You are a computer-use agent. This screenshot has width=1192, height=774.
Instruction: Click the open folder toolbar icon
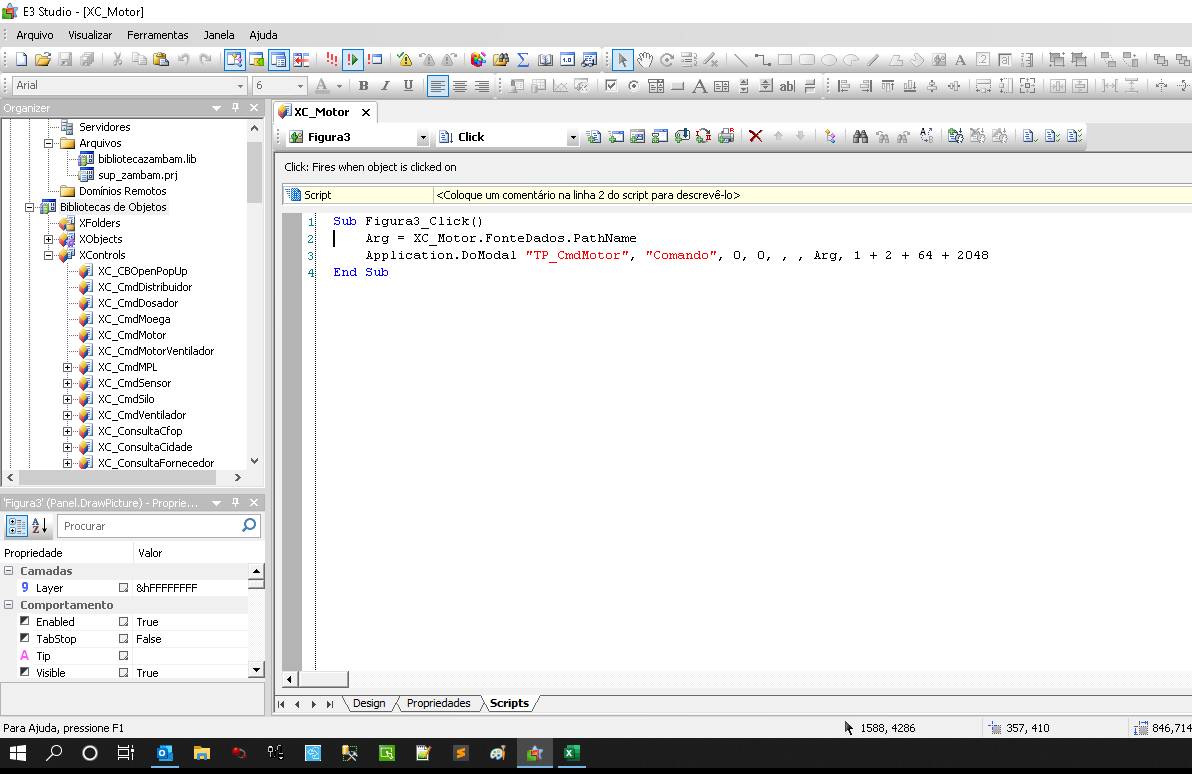43,59
